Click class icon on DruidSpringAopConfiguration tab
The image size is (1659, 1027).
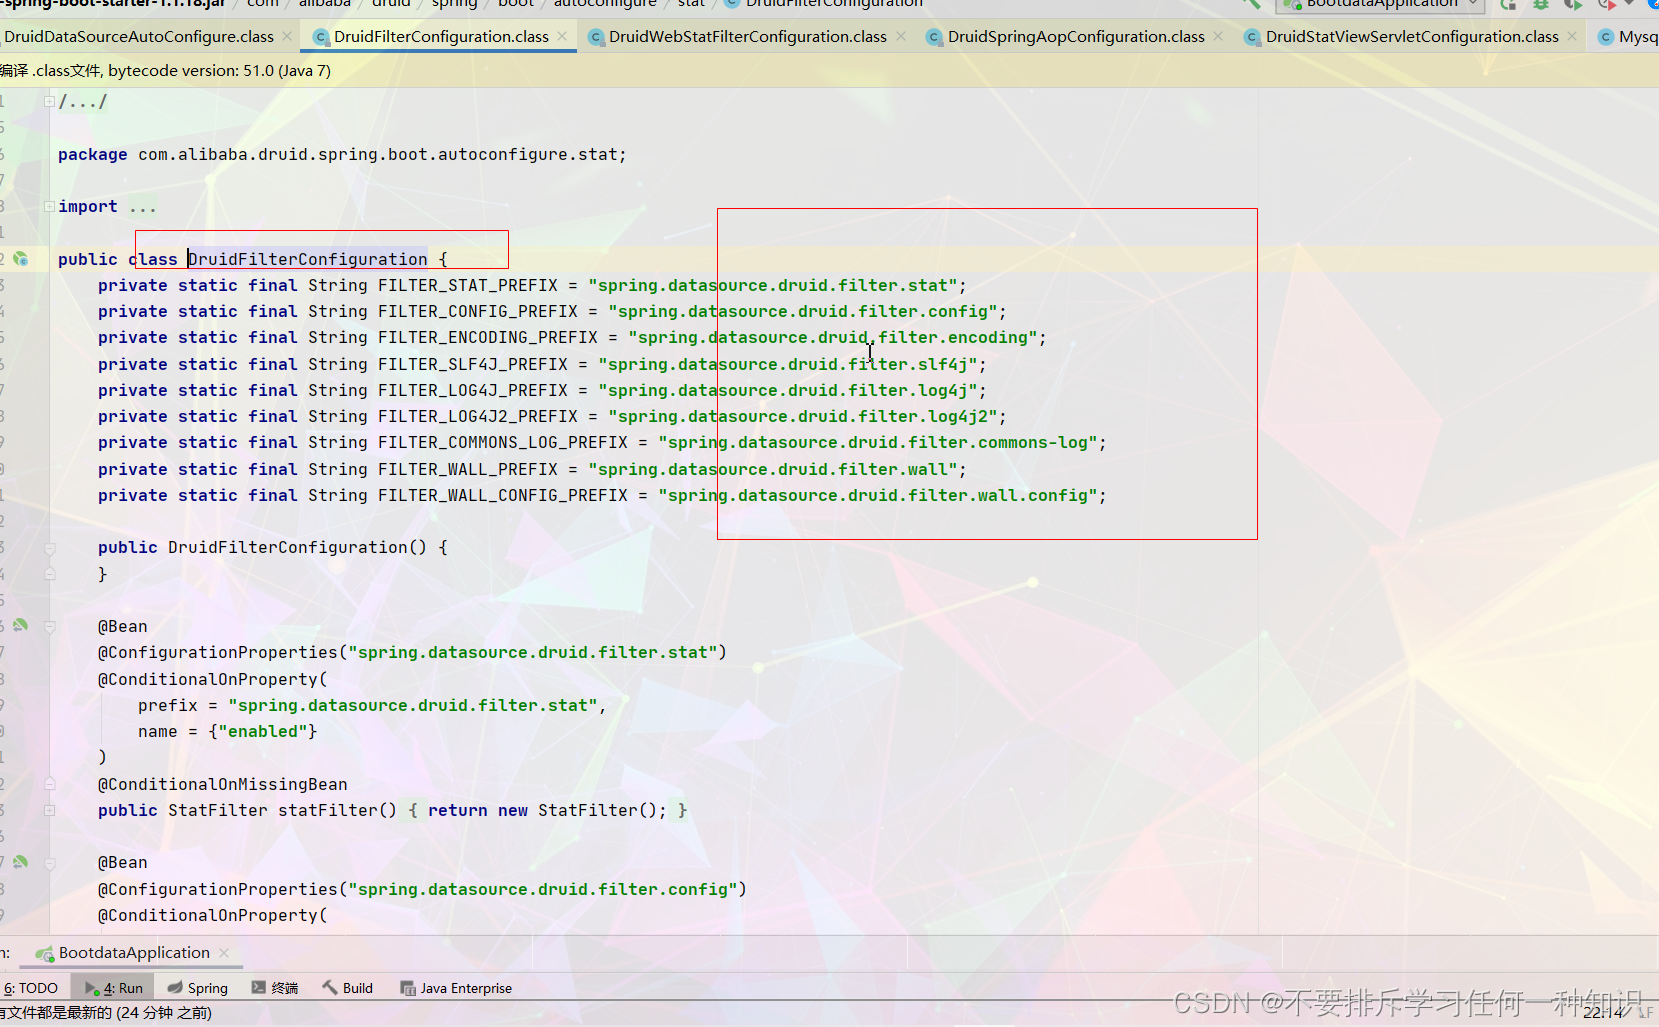(x=934, y=37)
